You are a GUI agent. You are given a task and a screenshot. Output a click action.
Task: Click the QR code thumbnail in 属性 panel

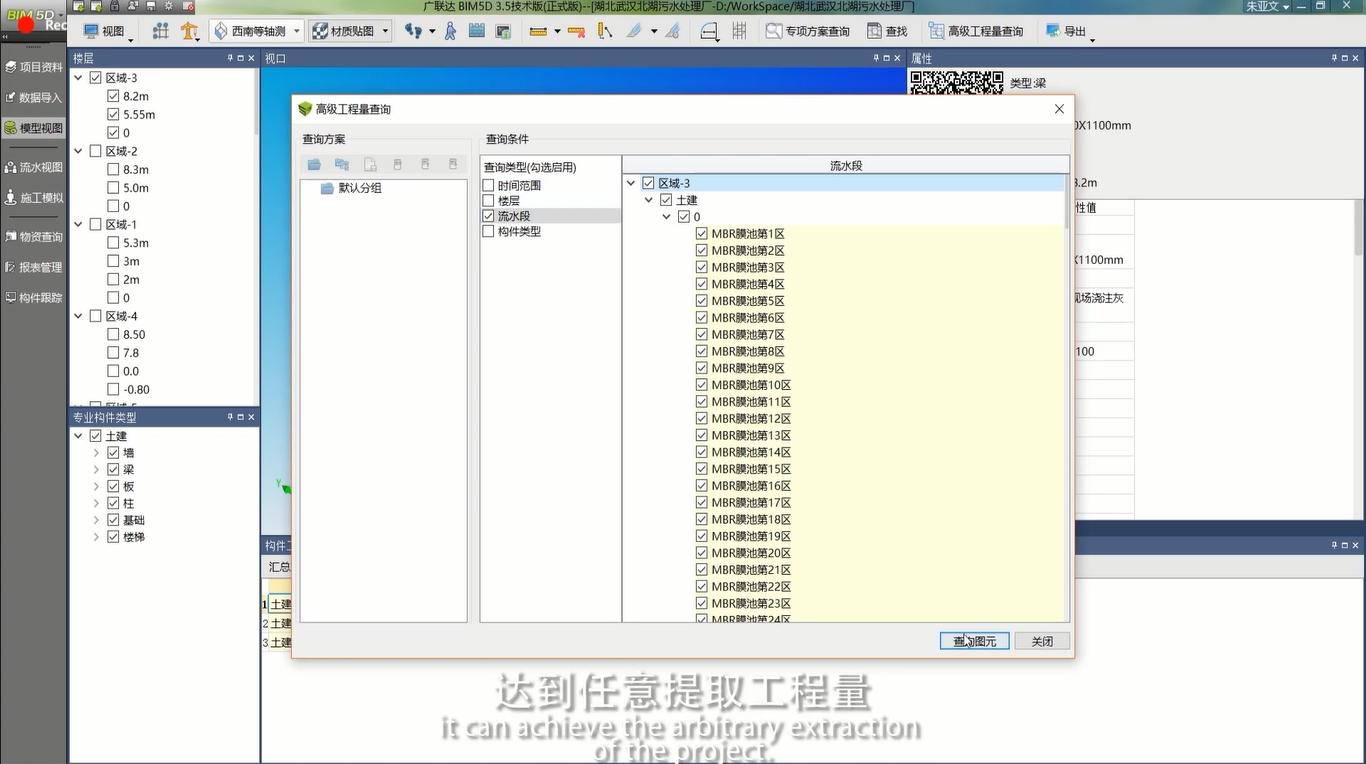(x=955, y=82)
